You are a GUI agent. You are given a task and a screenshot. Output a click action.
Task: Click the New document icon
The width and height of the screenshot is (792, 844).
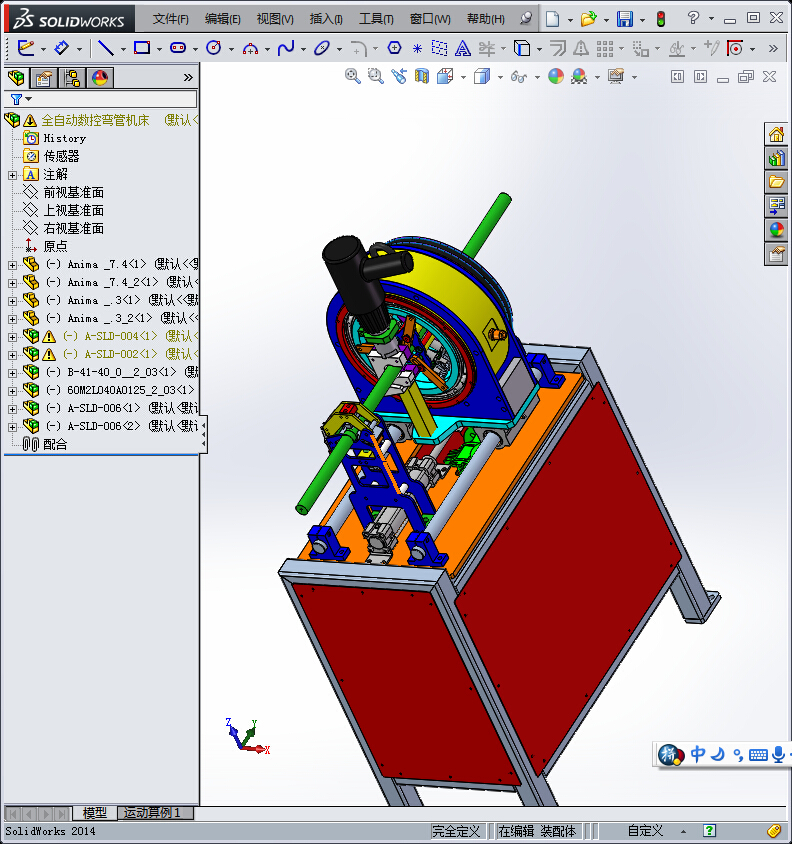[x=552, y=19]
